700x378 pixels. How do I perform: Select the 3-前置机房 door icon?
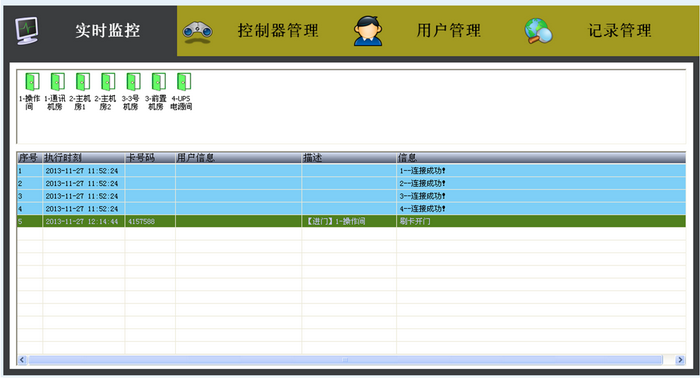pos(158,82)
